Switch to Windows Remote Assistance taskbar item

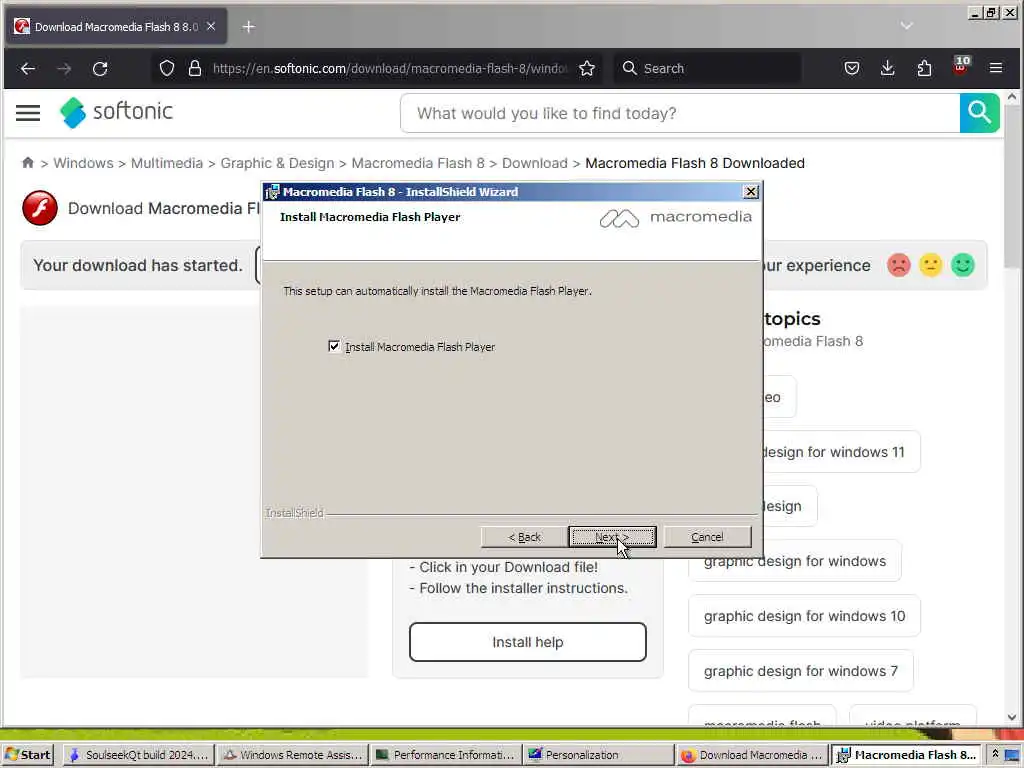(x=292, y=755)
